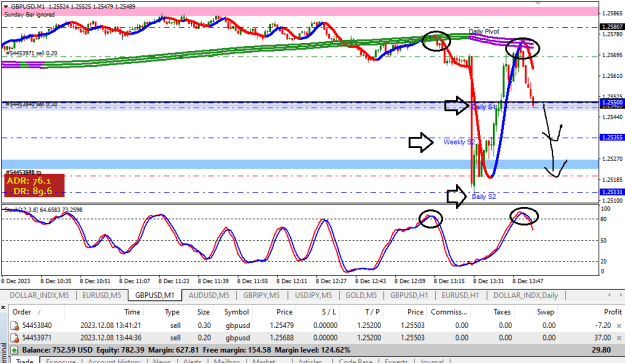This screenshot has height=363, width=625.
Task: Open the EURUSD,H1 chart tab
Action: [460, 295]
